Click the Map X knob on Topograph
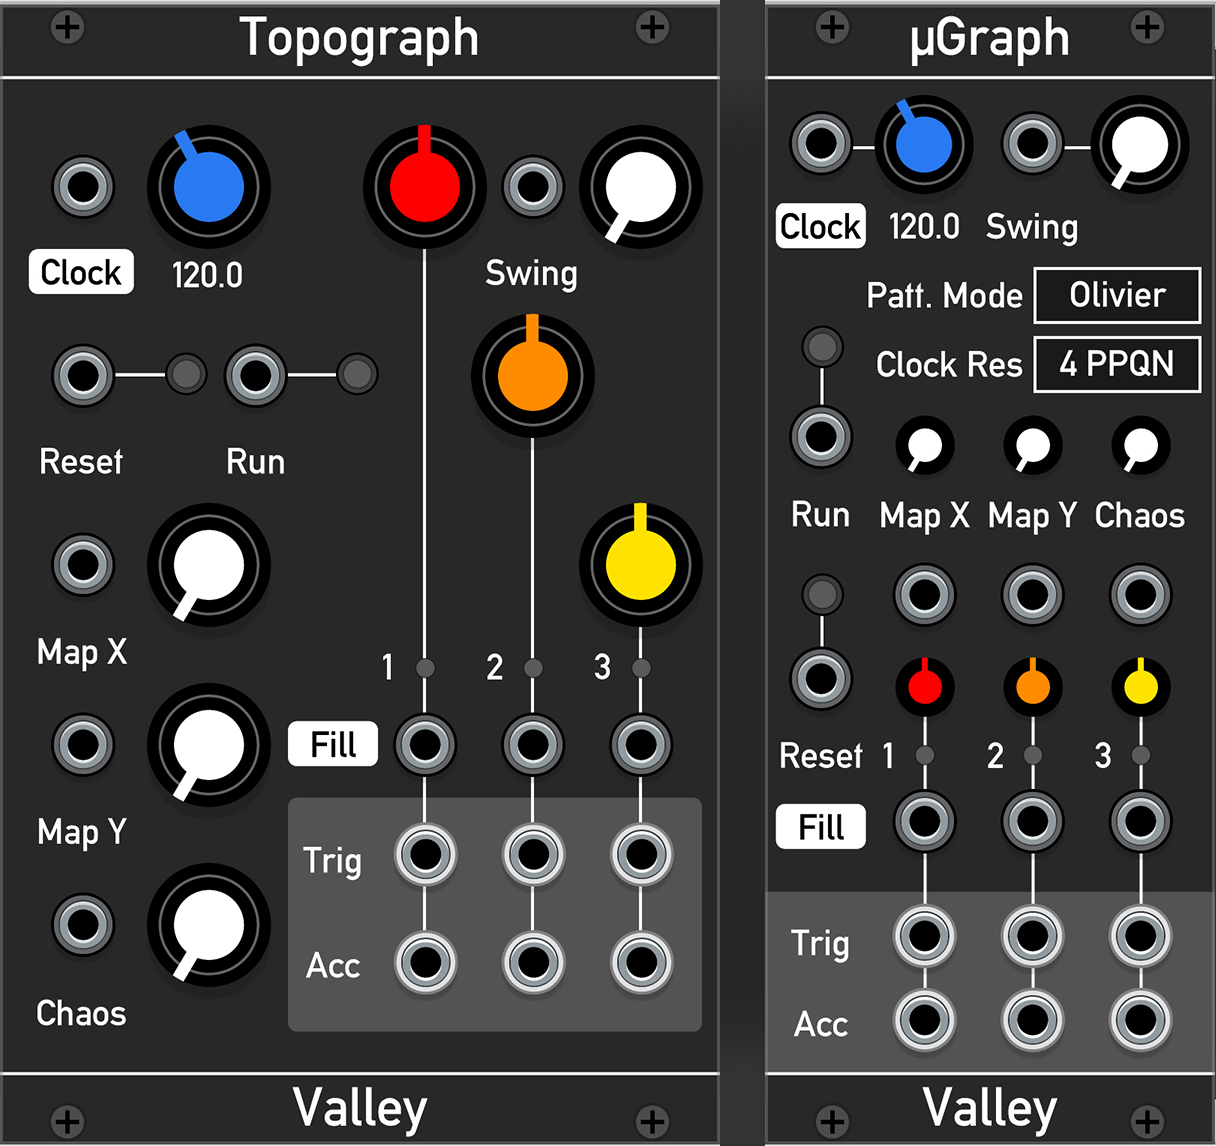This screenshot has width=1216, height=1146. [x=207, y=565]
